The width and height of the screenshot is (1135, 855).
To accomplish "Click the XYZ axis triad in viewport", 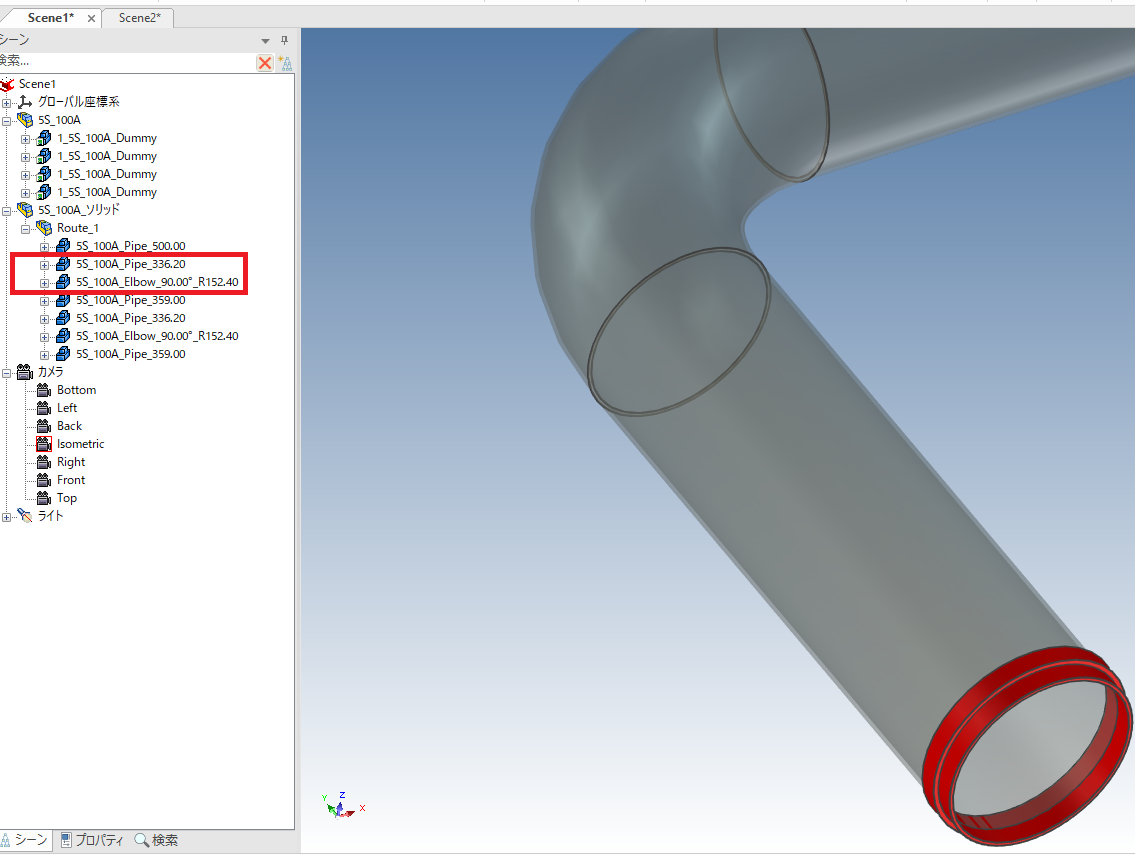I will coord(340,804).
